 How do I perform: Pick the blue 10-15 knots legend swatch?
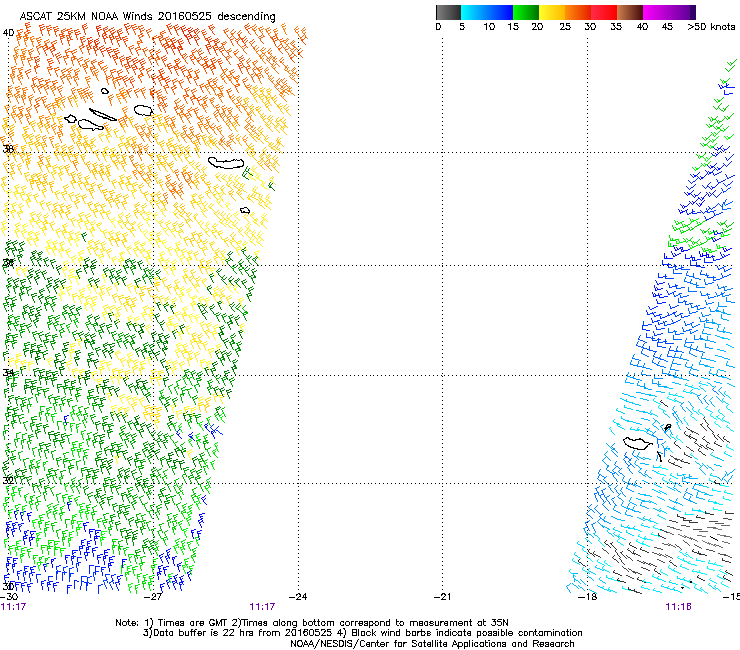(500, 12)
